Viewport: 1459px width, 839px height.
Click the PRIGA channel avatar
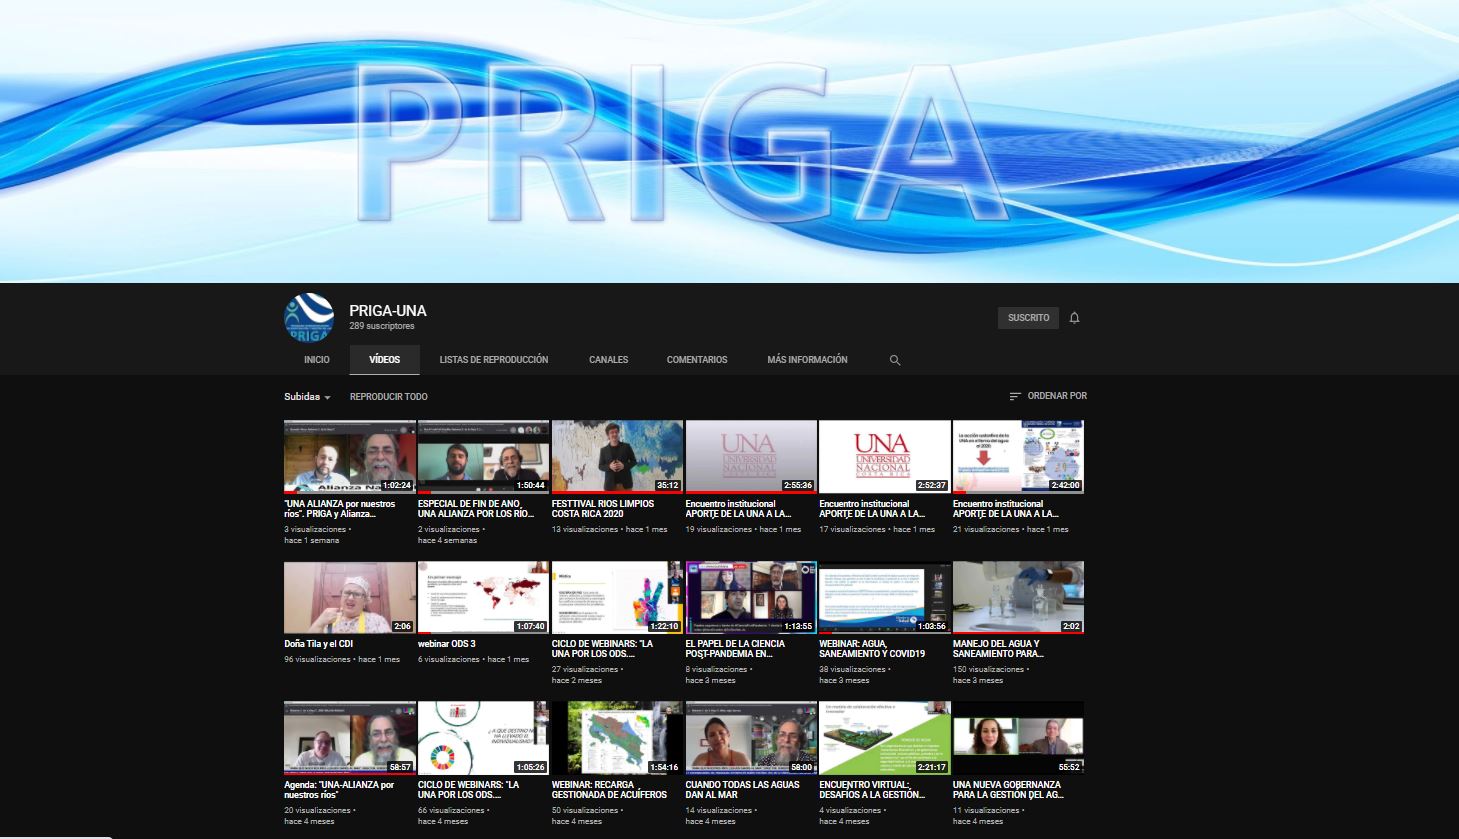pos(308,318)
